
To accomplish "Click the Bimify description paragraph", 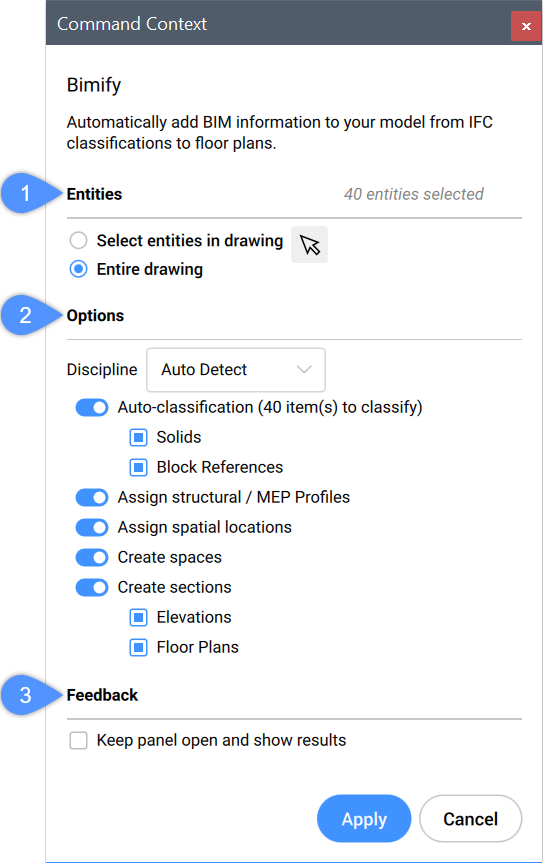I will [x=279, y=133].
